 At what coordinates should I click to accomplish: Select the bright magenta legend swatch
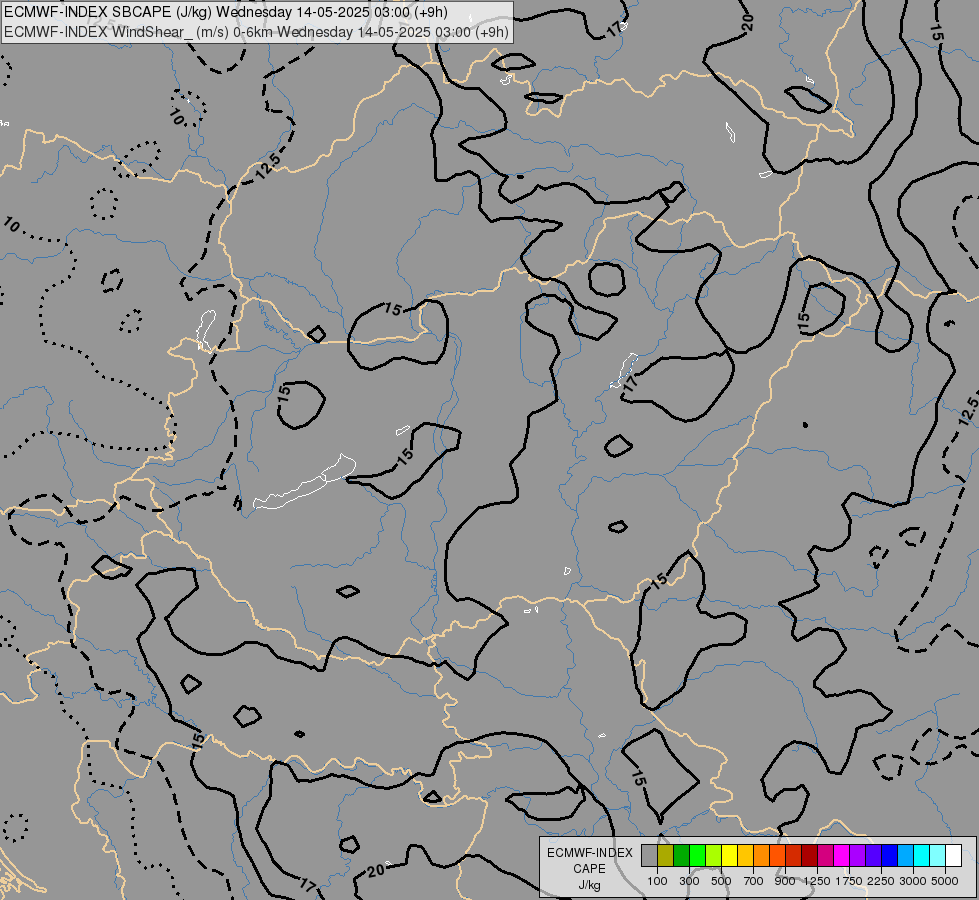(x=842, y=855)
